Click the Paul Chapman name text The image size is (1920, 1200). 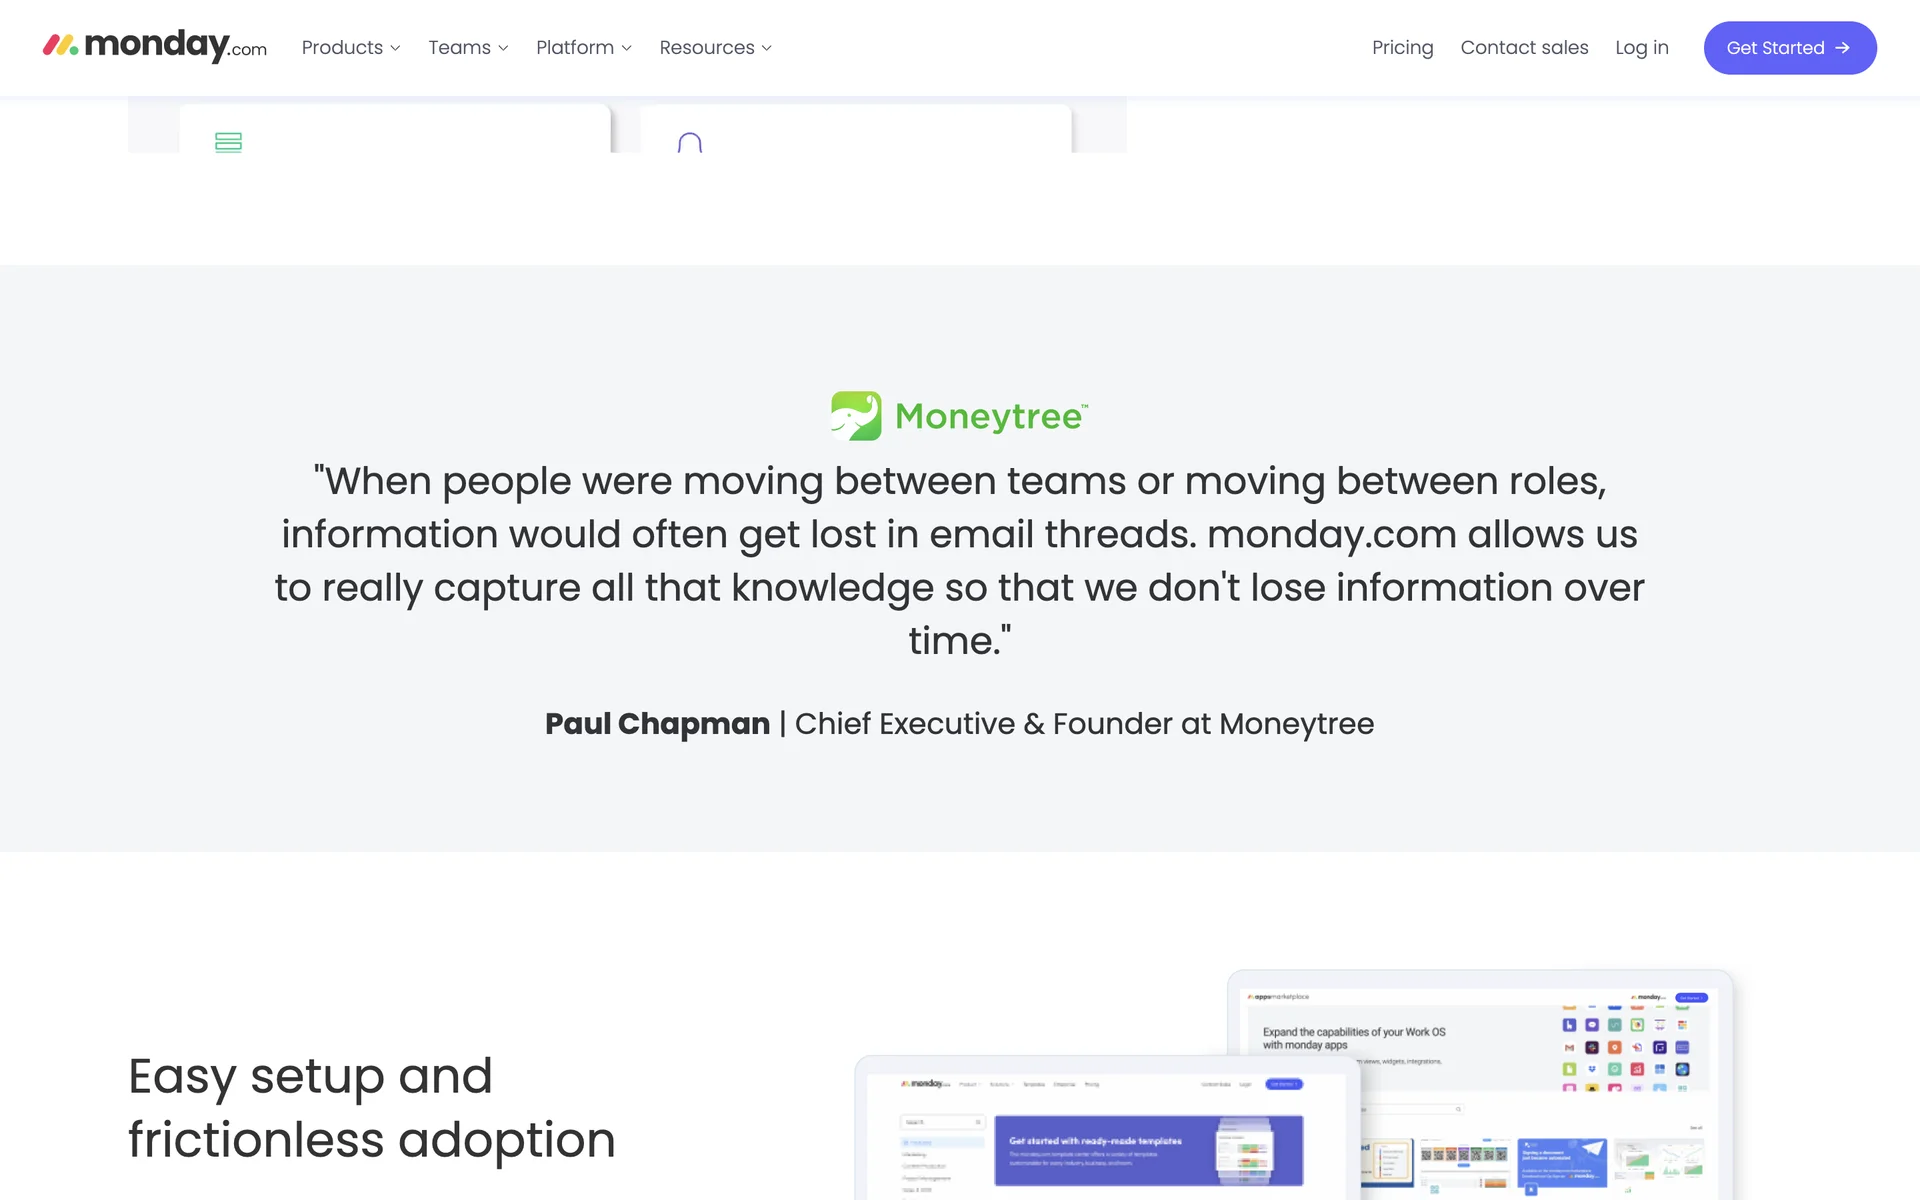click(x=657, y=723)
